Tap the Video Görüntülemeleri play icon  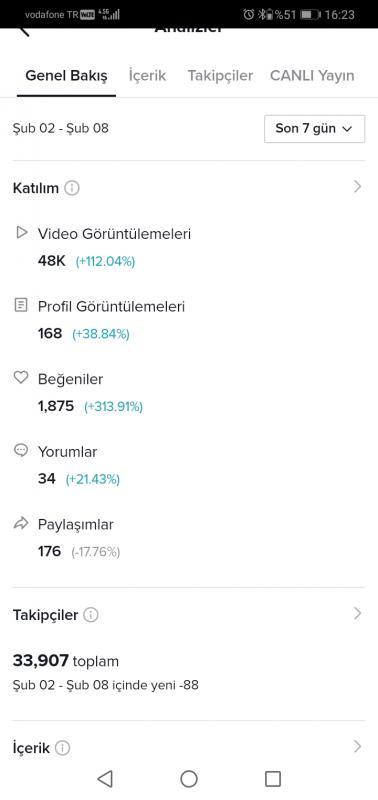pos(21,233)
